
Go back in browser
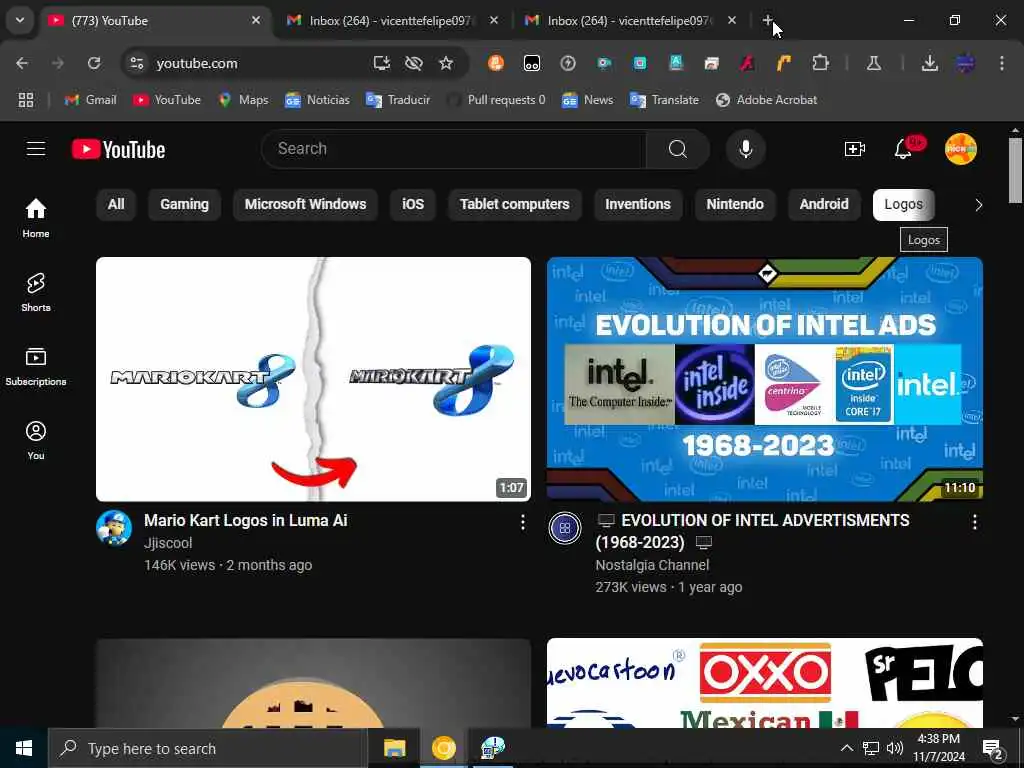22,63
